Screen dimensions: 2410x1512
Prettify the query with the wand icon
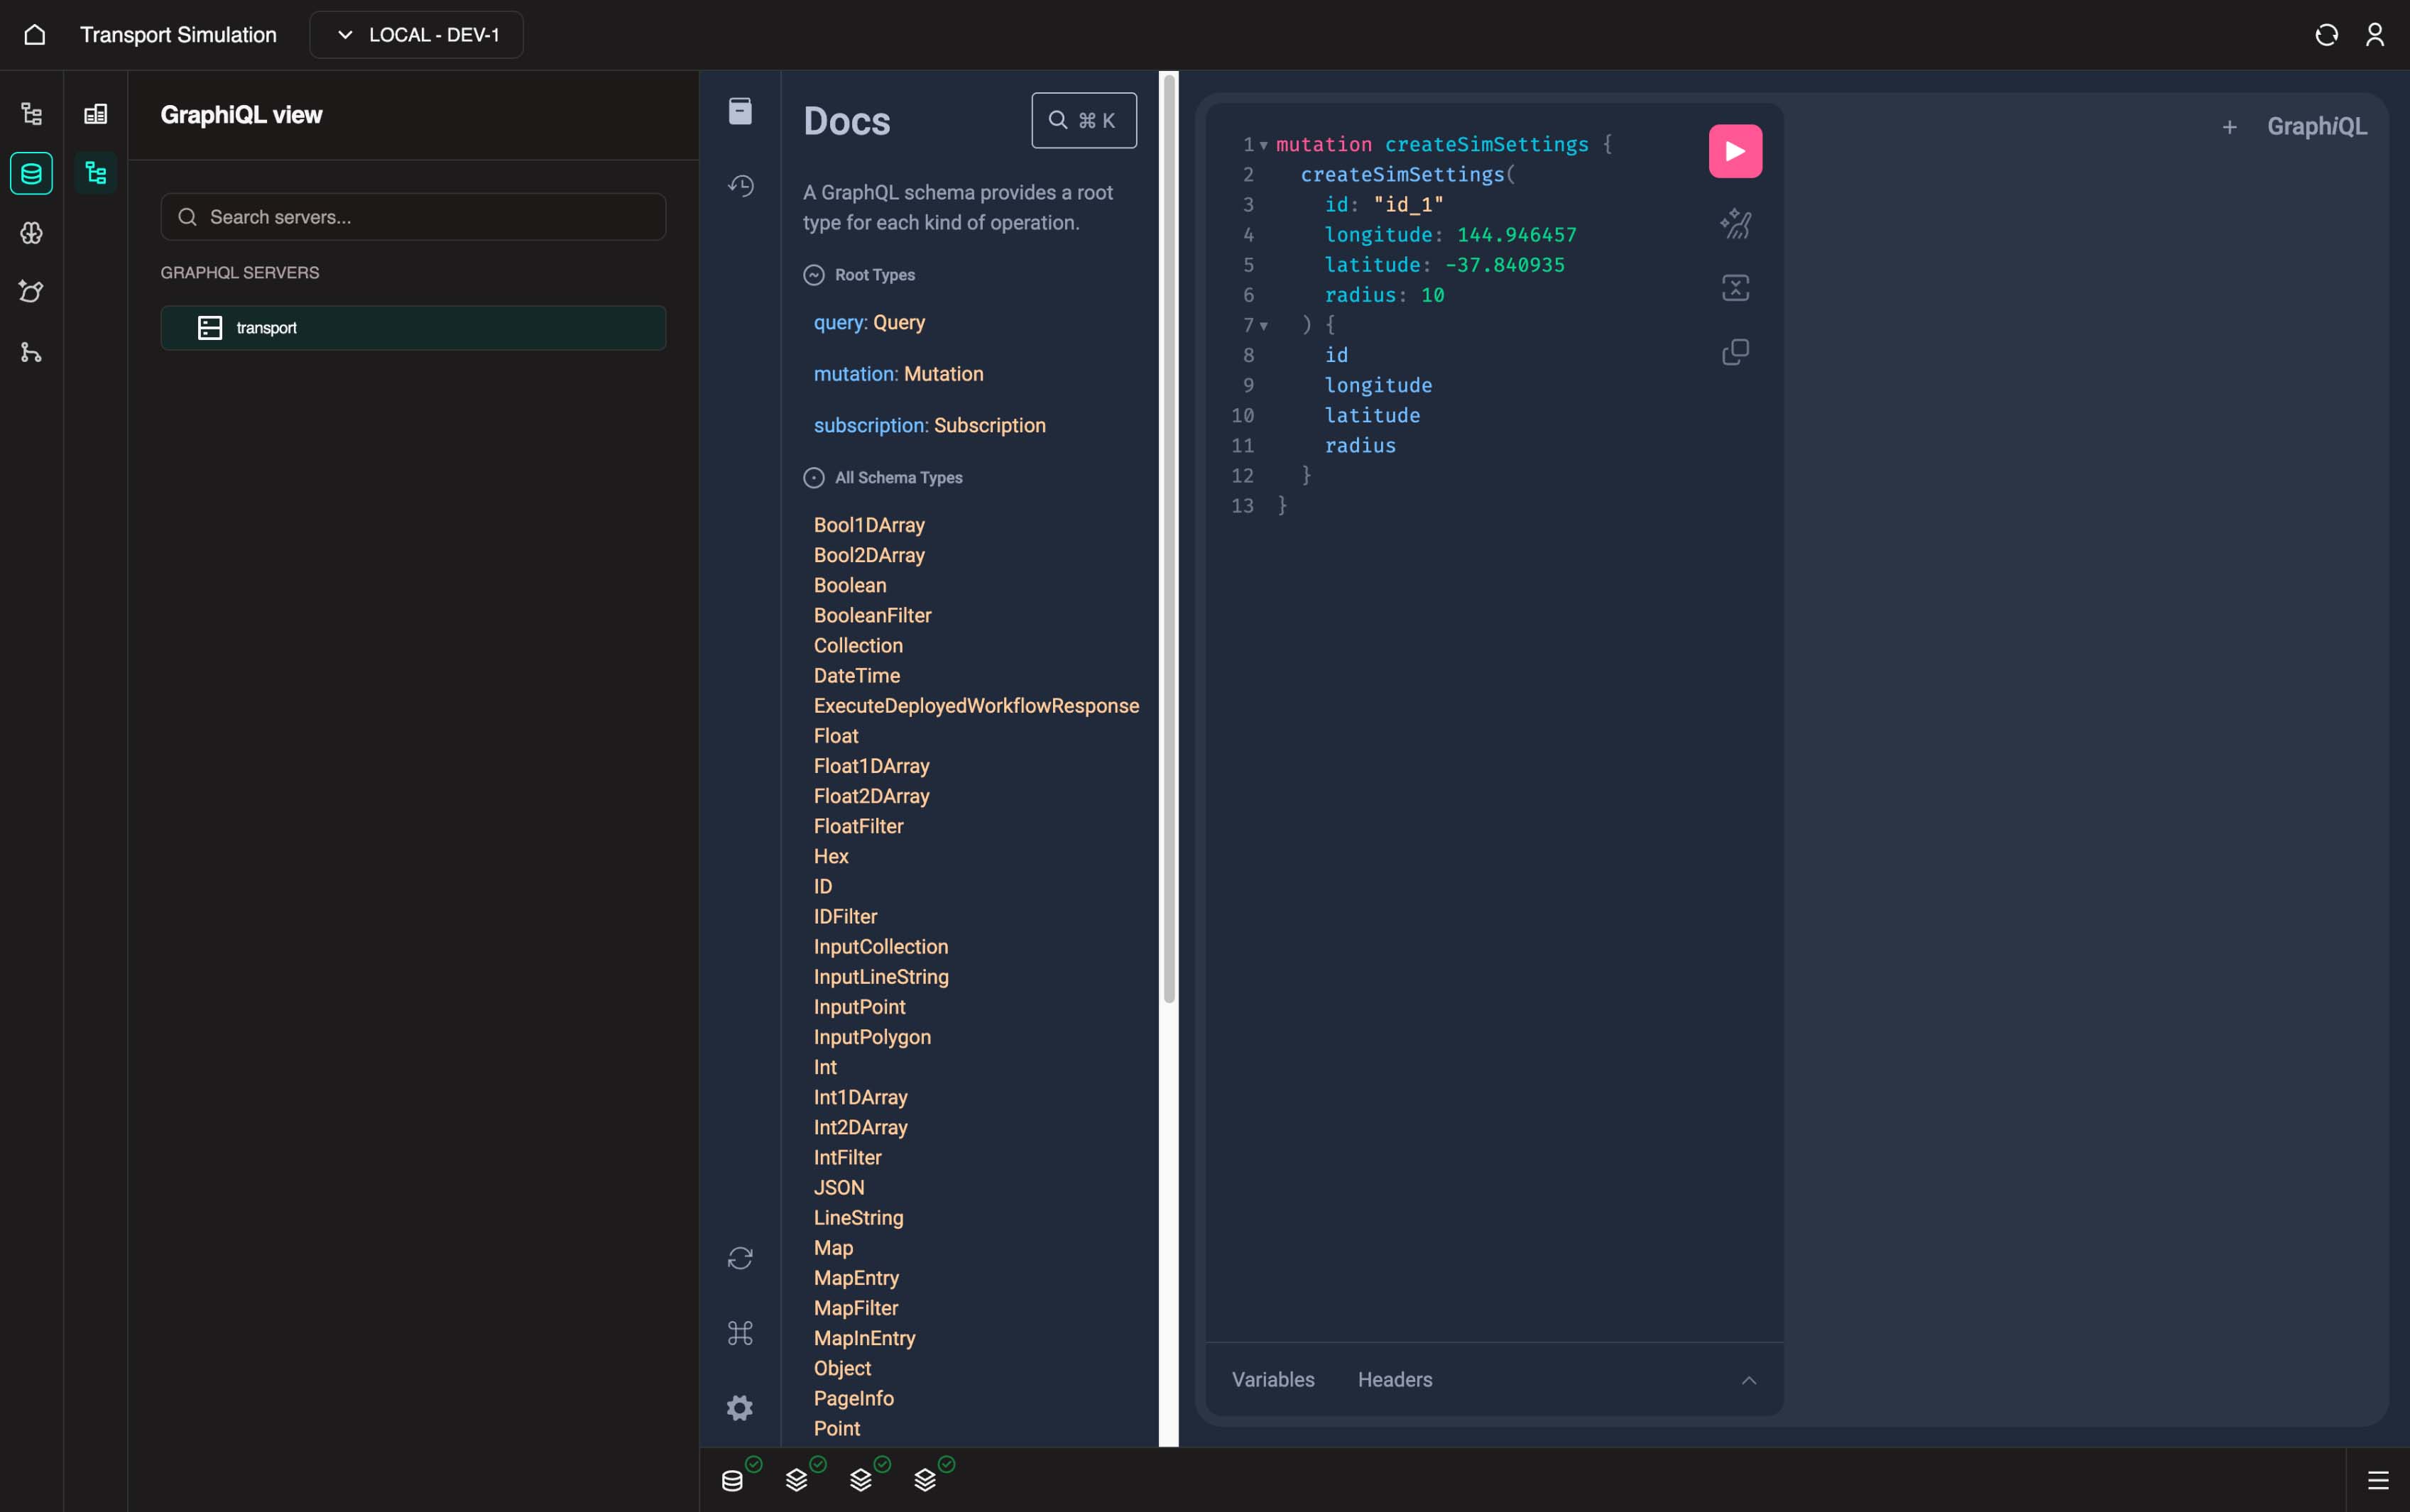tap(1735, 224)
